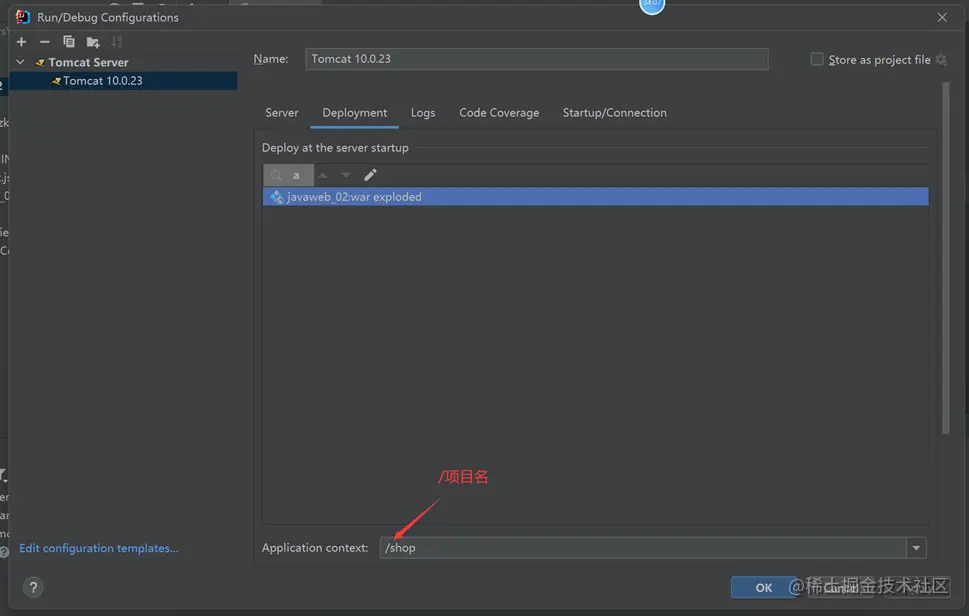Open the project file storage gear settings
The height and width of the screenshot is (616, 969).
pyautogui.click(x=941, y=59)
